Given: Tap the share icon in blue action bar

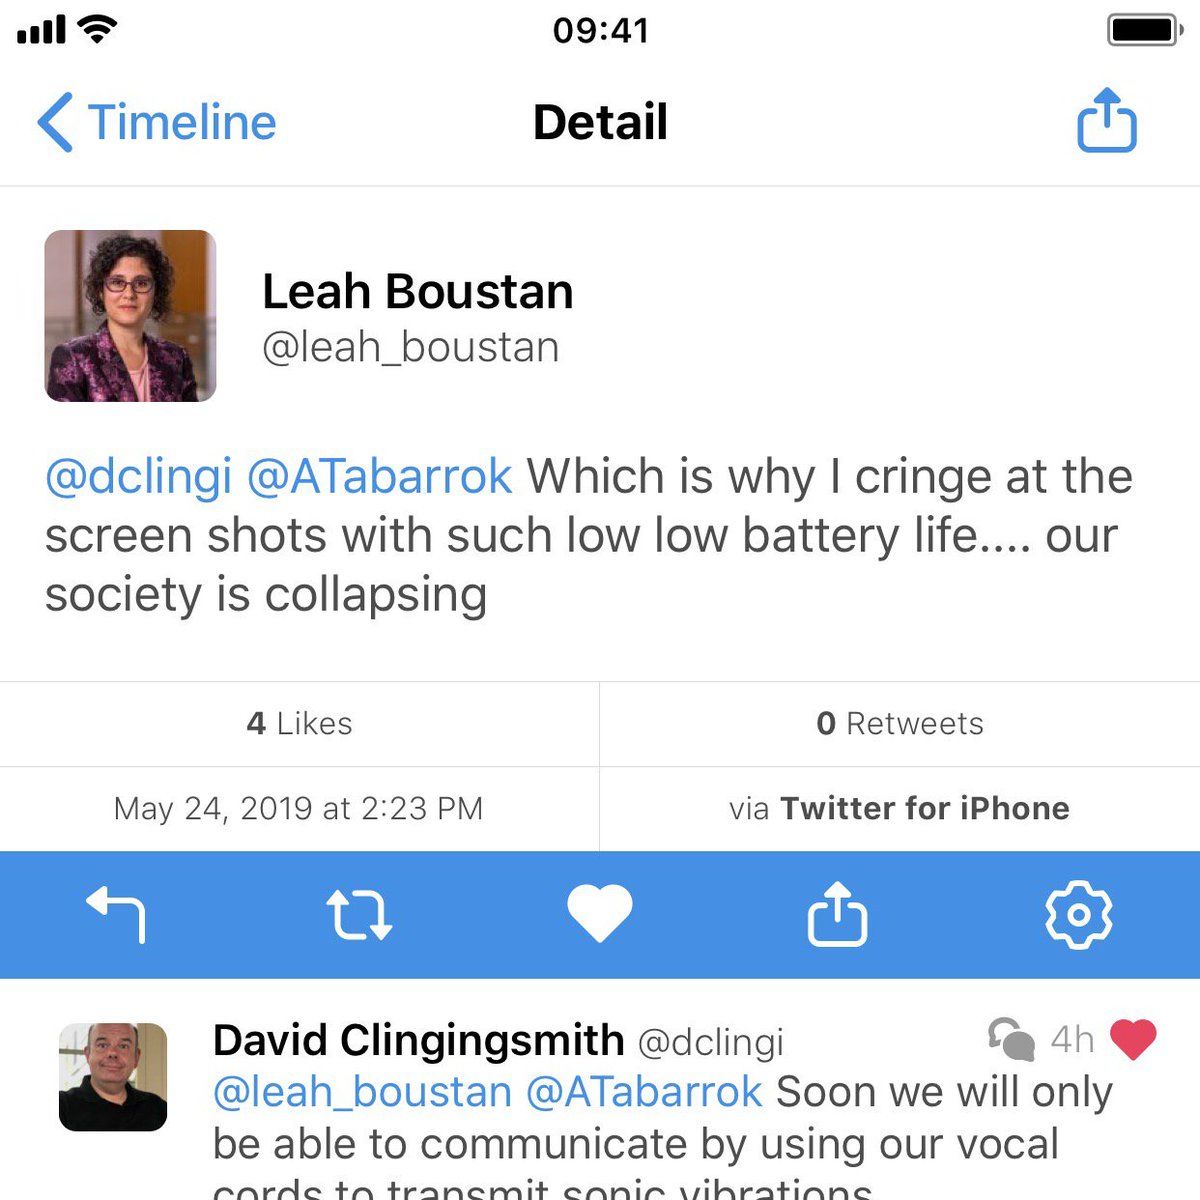Looking at the screenshot, I should 837,913.
